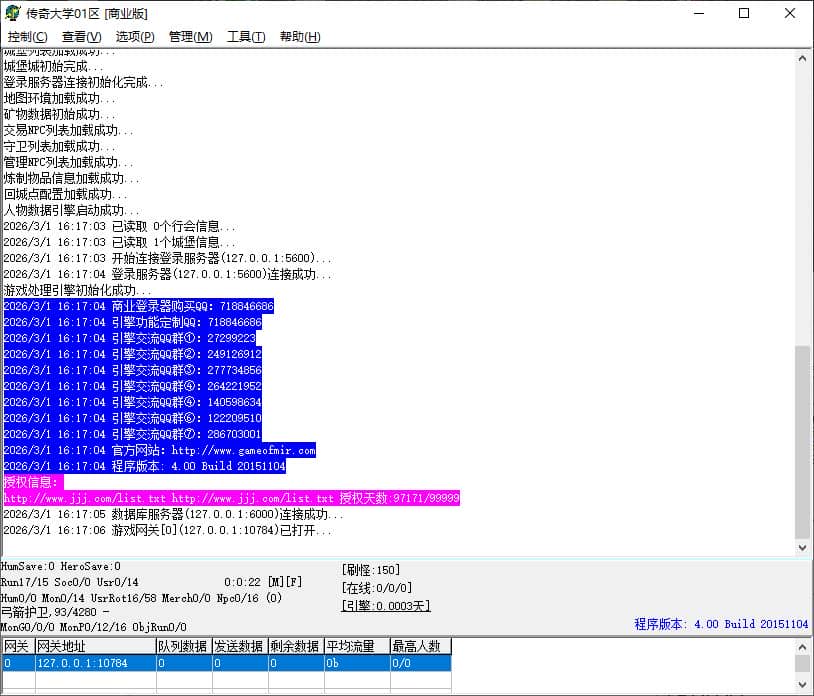This screenshot has height=696, width=814.
Task: Click the blue 程序版本 label at bottom right
Action: point(721,624)
